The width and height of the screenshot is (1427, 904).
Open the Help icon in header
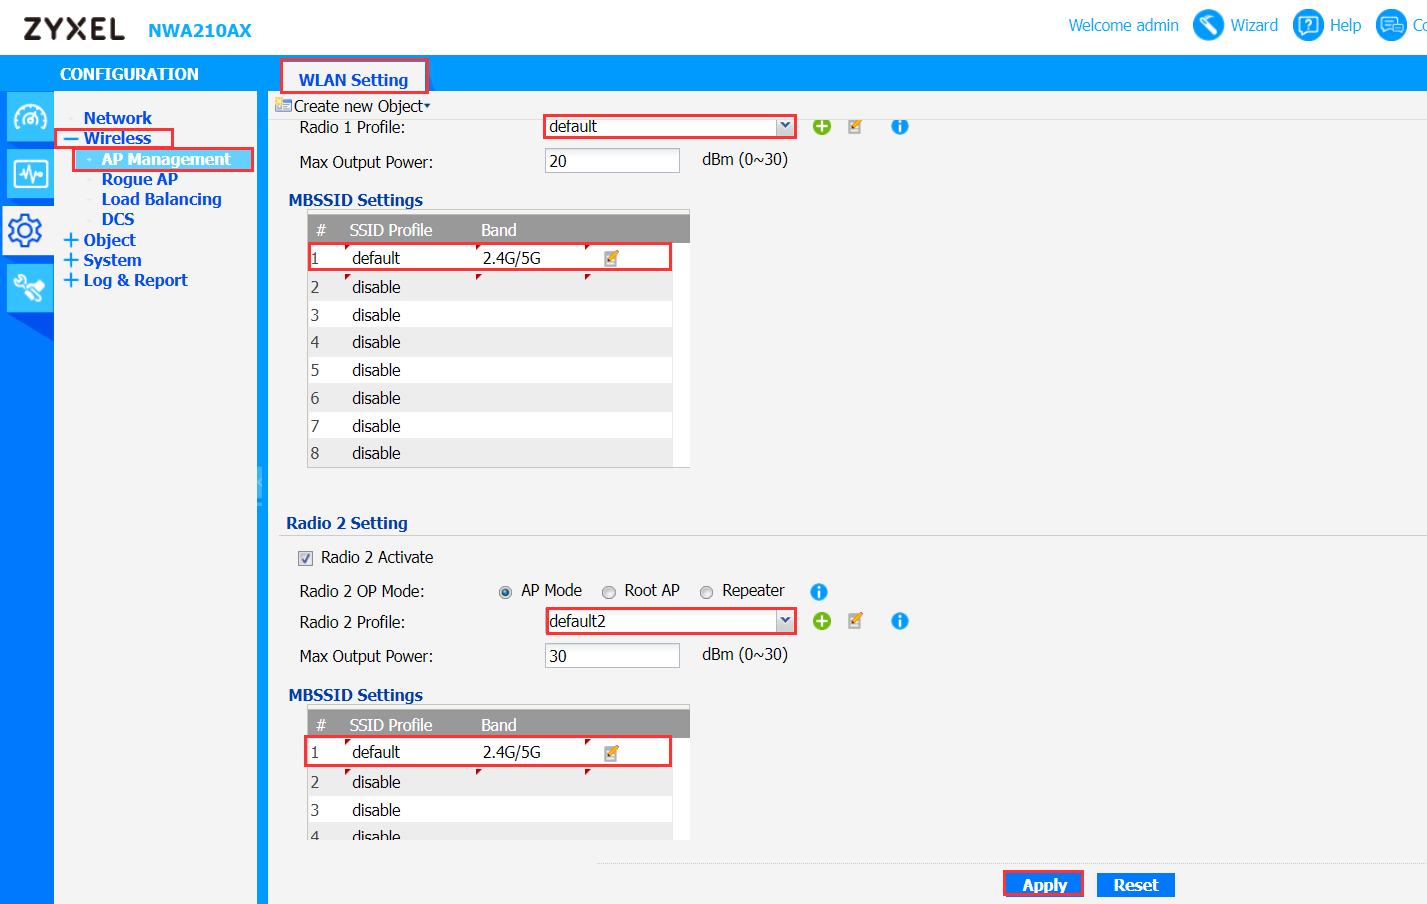tap(1308, 25)
